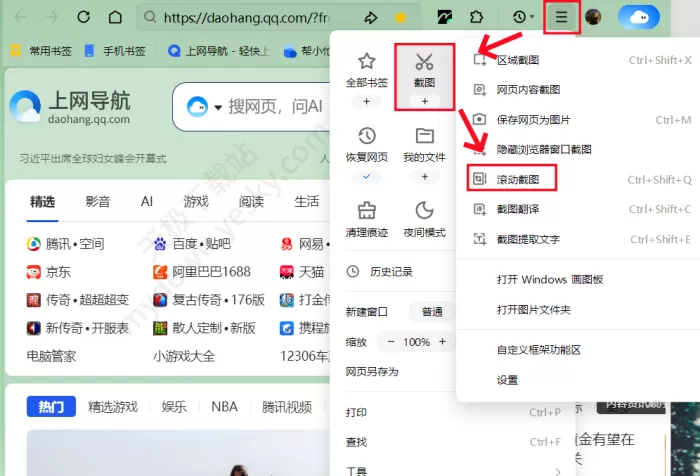Click the forward navigation arrow

pyautogui.click(x=53, y=17)
